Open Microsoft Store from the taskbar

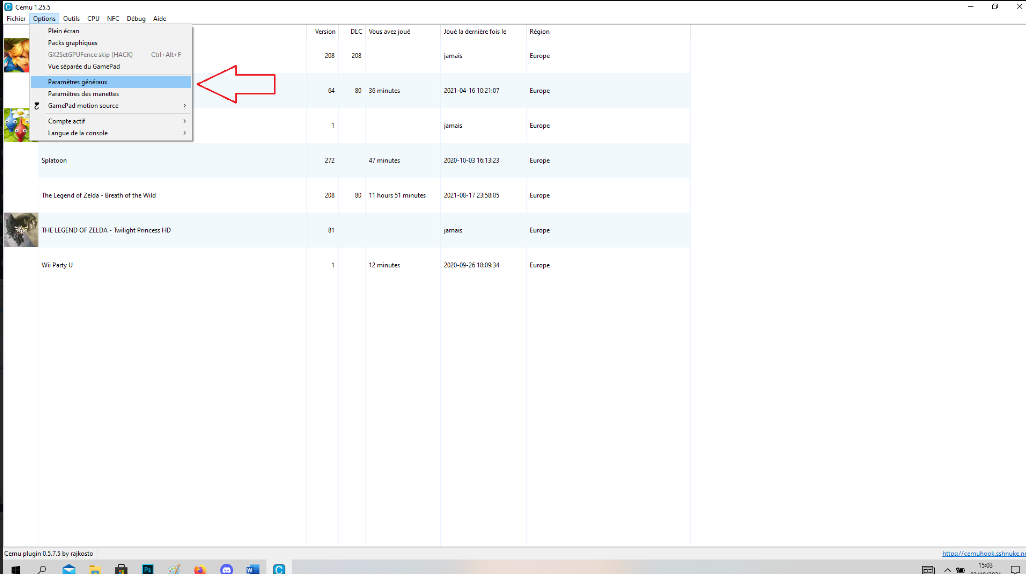(121, 568)
